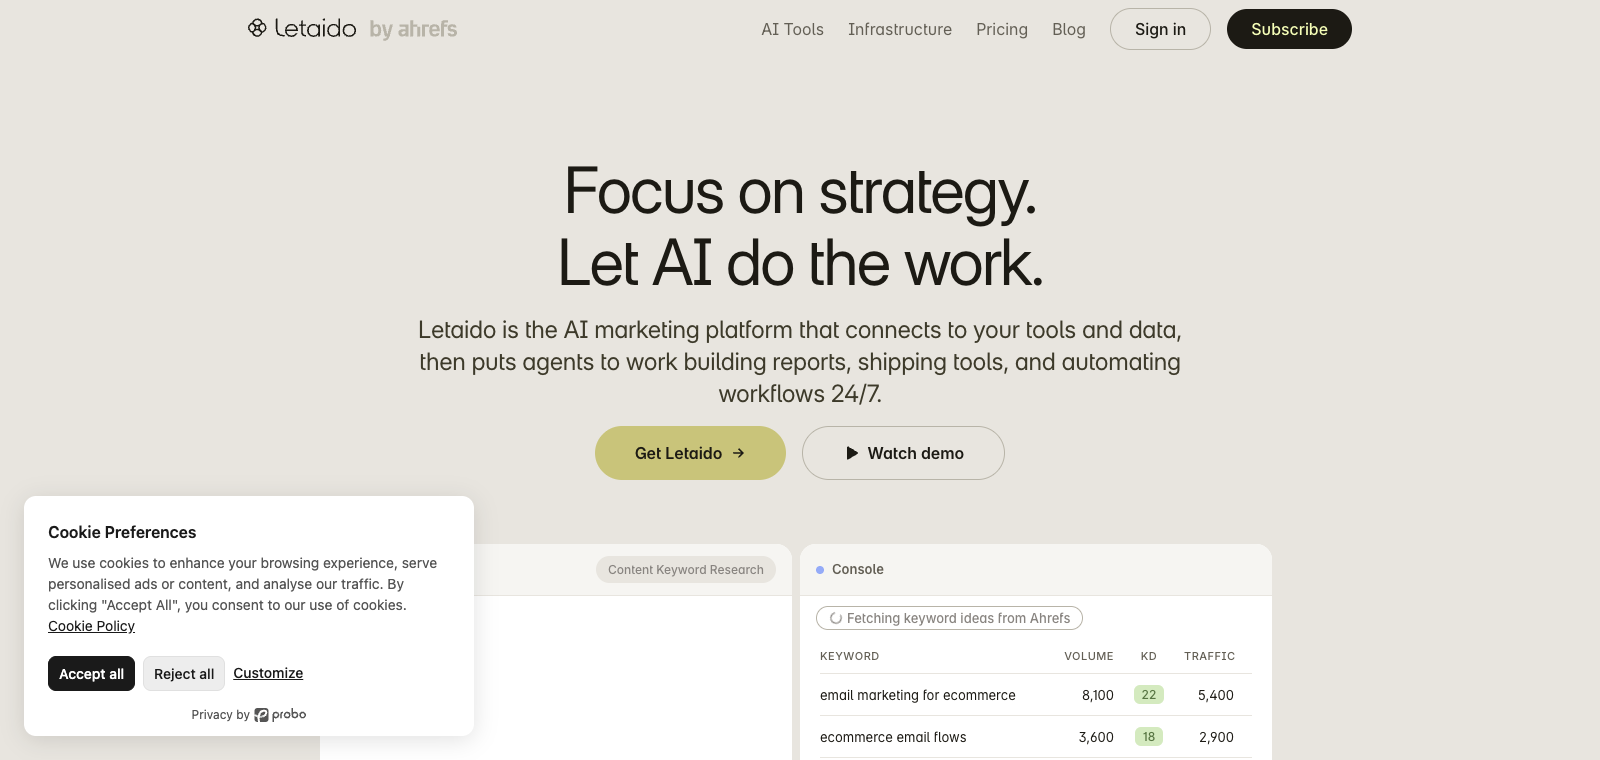This screenshot has height=760, width=1600.
Task: Click the 'Fetching keyword ideas from Ahrefs' status chip
Action: pos(949,618)
